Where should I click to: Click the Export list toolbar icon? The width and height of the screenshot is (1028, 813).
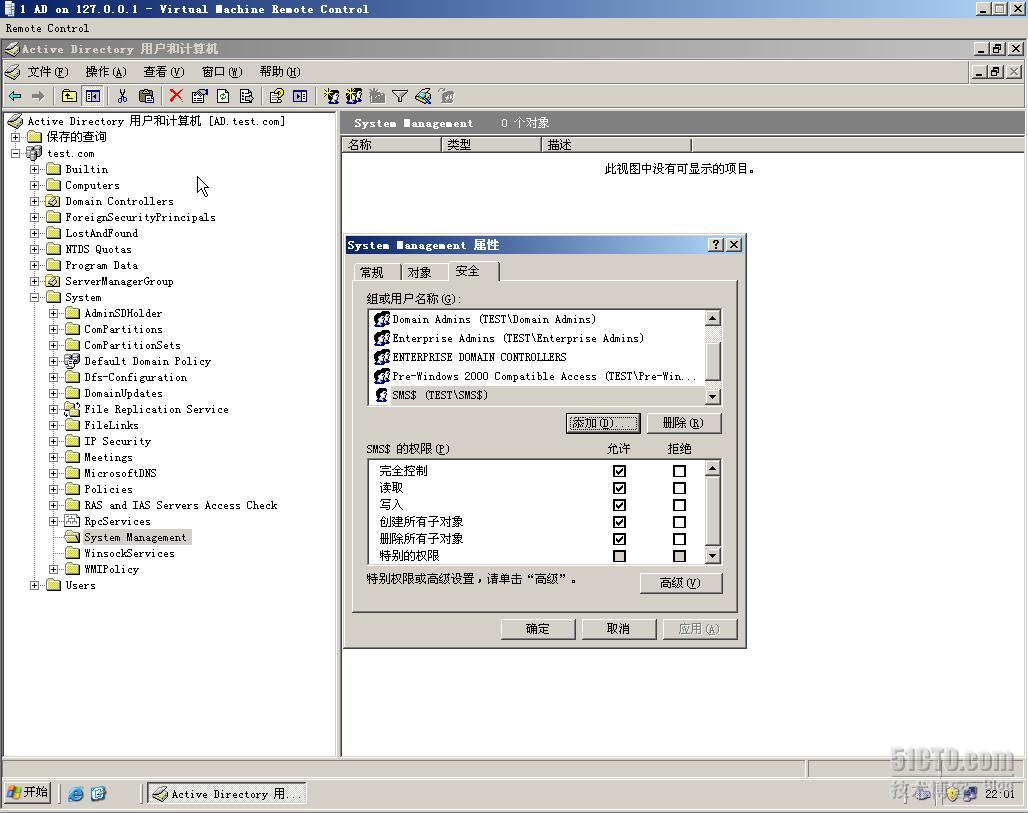point(247,96)
